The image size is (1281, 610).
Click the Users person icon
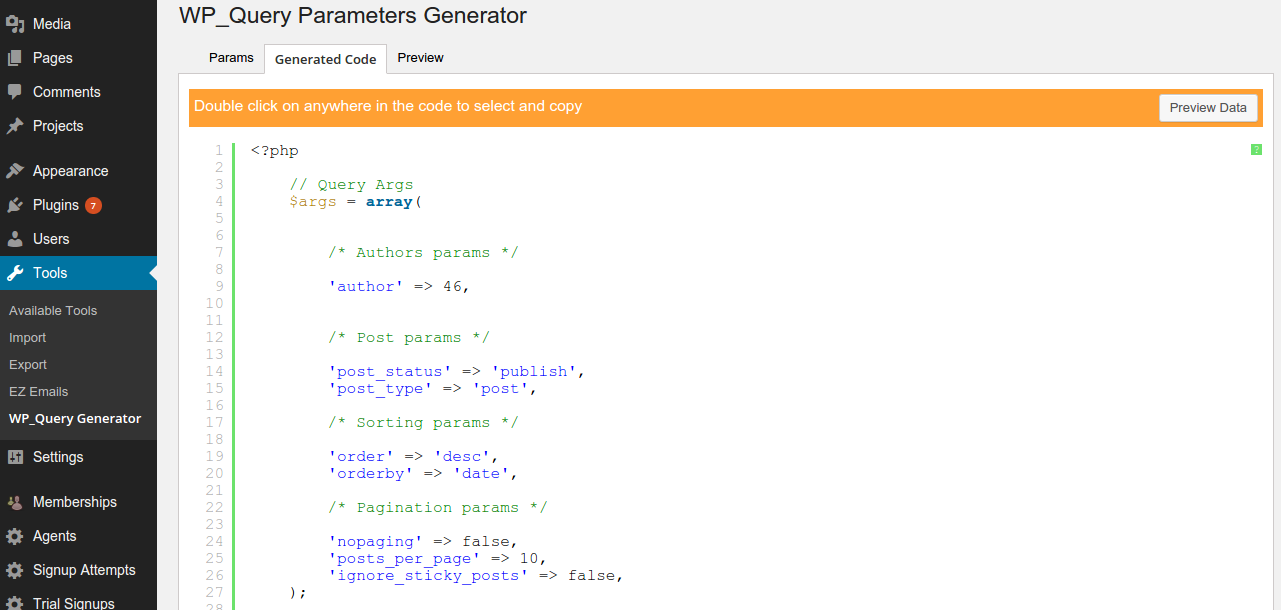coord(15,239)
